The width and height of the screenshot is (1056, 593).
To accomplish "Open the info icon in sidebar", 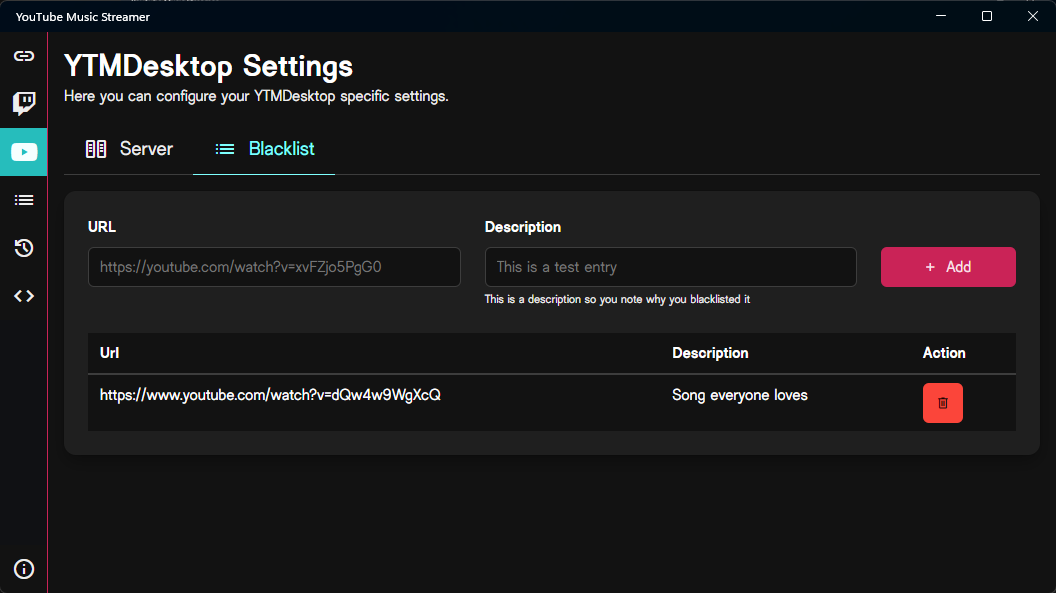I will click(24, 569).
